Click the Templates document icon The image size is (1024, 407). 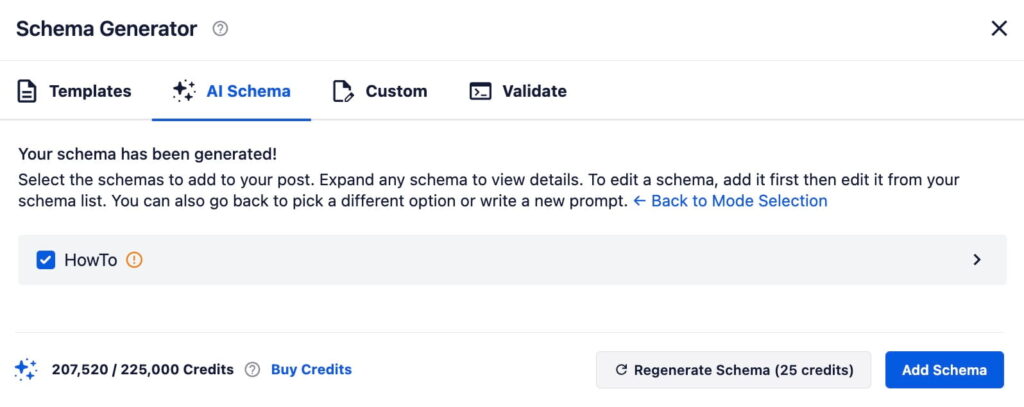click(27, 91)
